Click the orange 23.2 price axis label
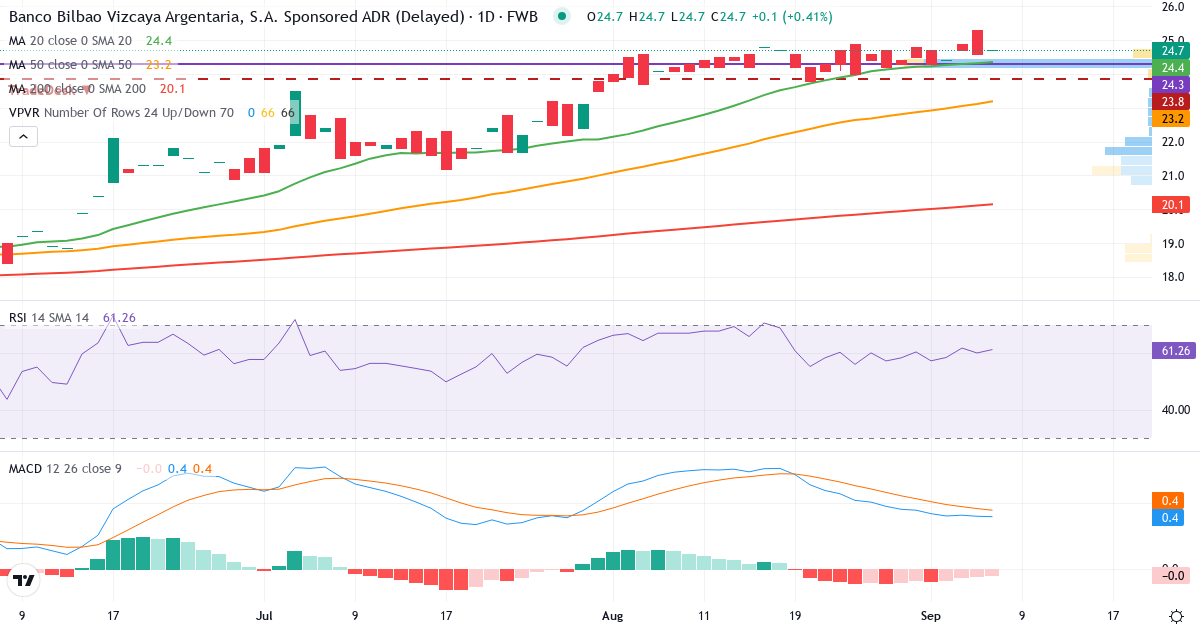This screenshot has height=630, width=1200. pyautogui.click(x=1169, y=119)
